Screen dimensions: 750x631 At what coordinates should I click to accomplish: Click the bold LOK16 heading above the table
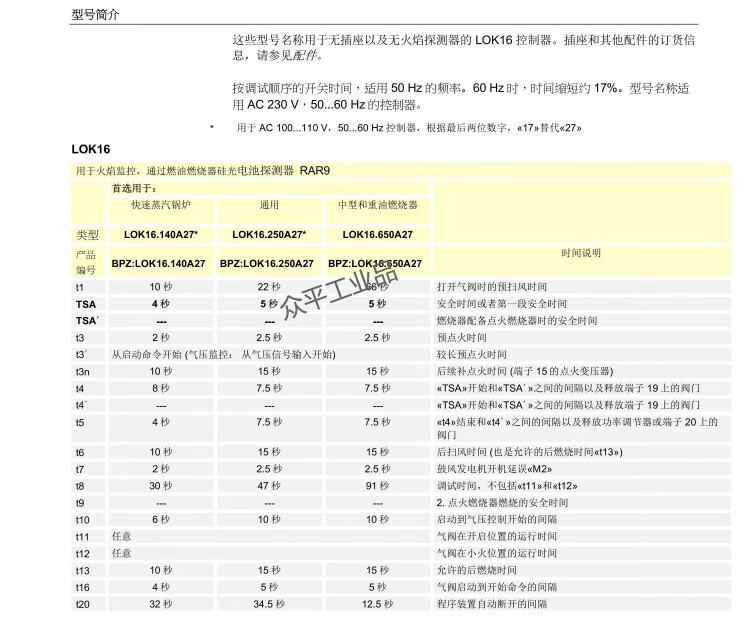click(x=91, y=150)
